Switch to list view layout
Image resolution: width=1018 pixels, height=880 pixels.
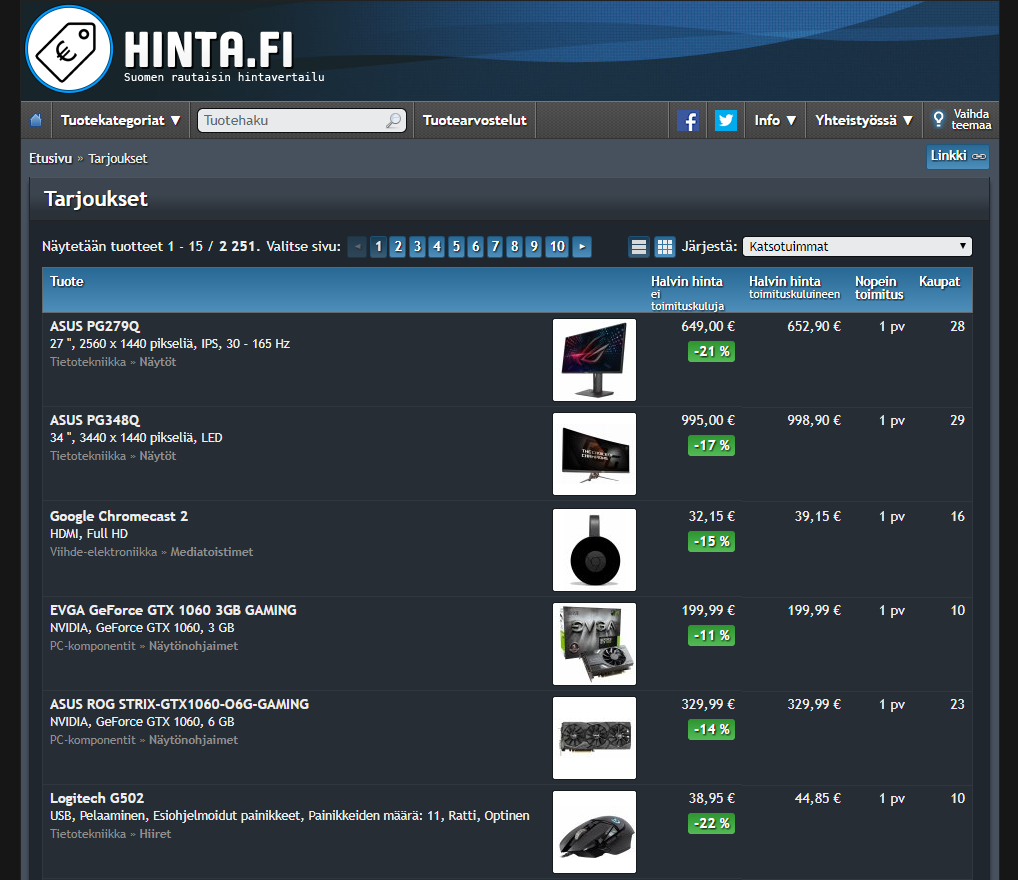pyautogui.click(x=639, y=247)
